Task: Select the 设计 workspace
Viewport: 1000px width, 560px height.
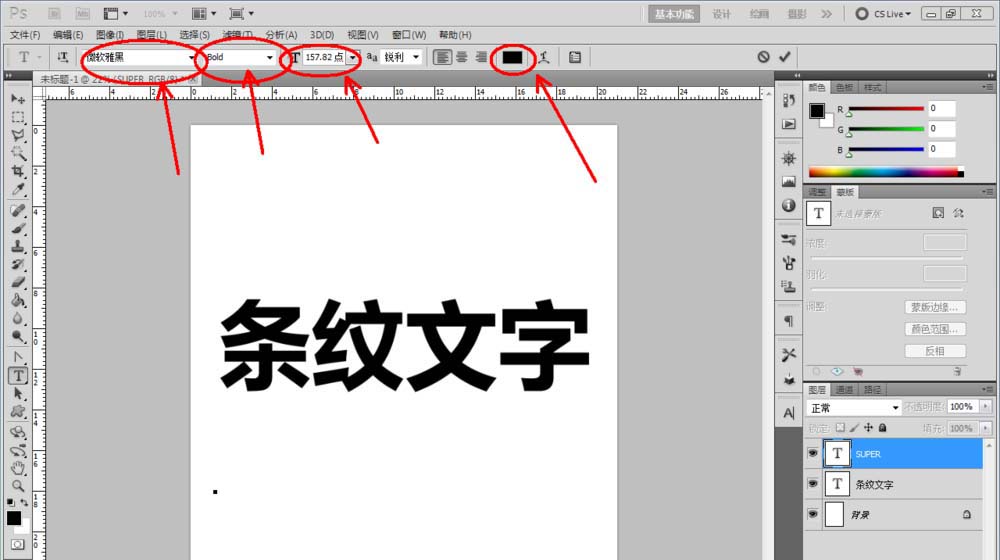Action: [x=721, y=14]
